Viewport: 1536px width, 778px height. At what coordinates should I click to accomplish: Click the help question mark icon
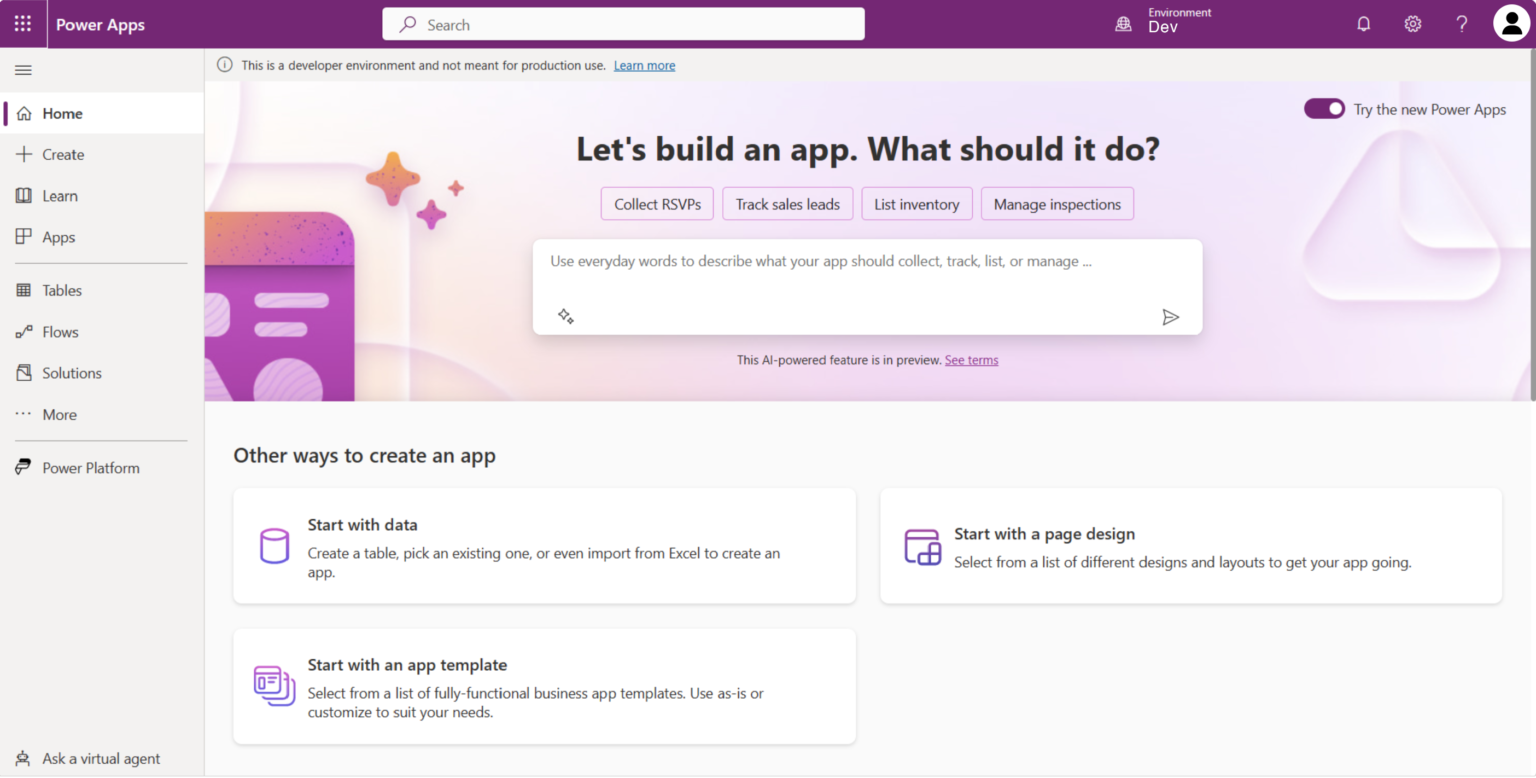pos(1461,23)
